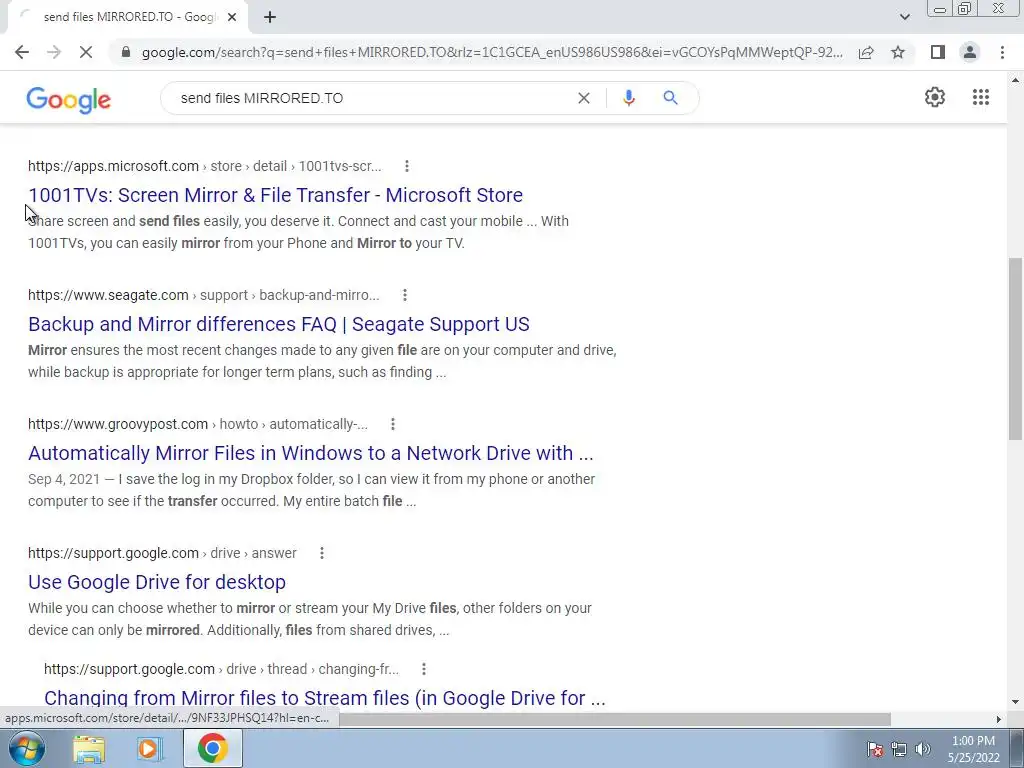
Task: Open the network status tray icon
Action: (899, 749)
